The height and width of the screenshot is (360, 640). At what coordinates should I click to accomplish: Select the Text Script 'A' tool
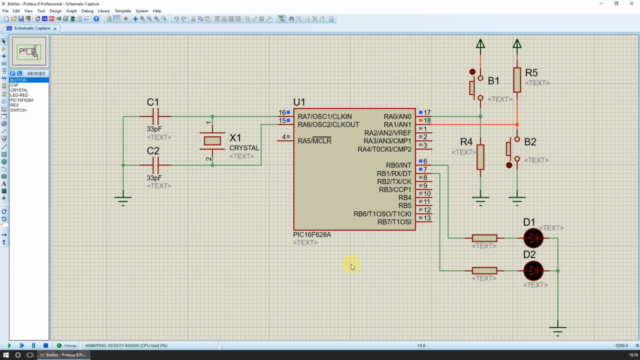[4, 184]
